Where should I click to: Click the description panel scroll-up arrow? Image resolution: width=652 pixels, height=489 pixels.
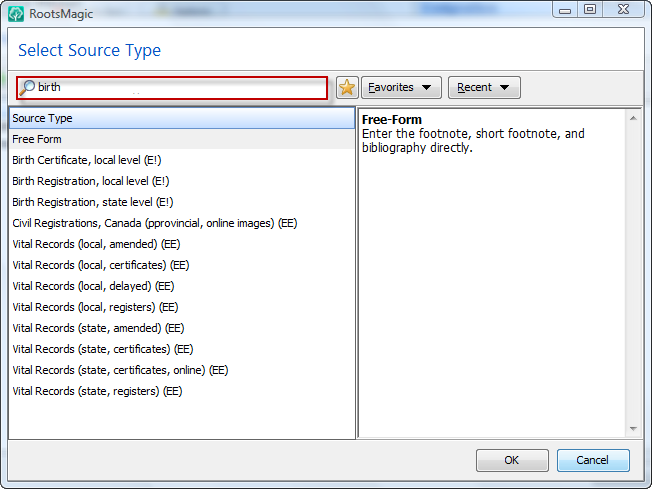633,119
